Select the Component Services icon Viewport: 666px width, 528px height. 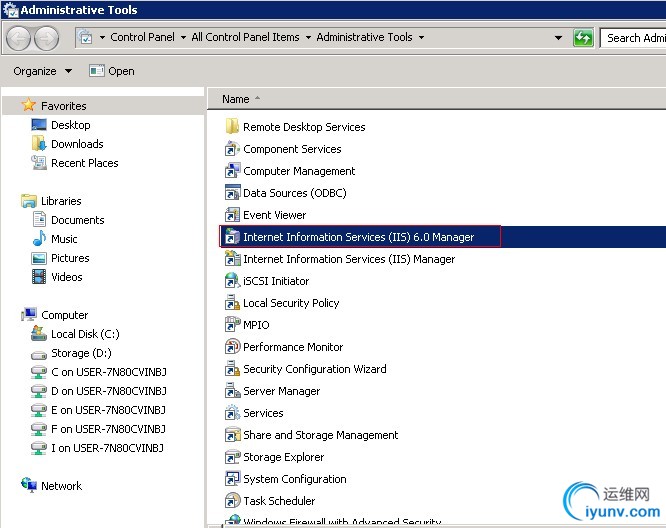(232, 149)
